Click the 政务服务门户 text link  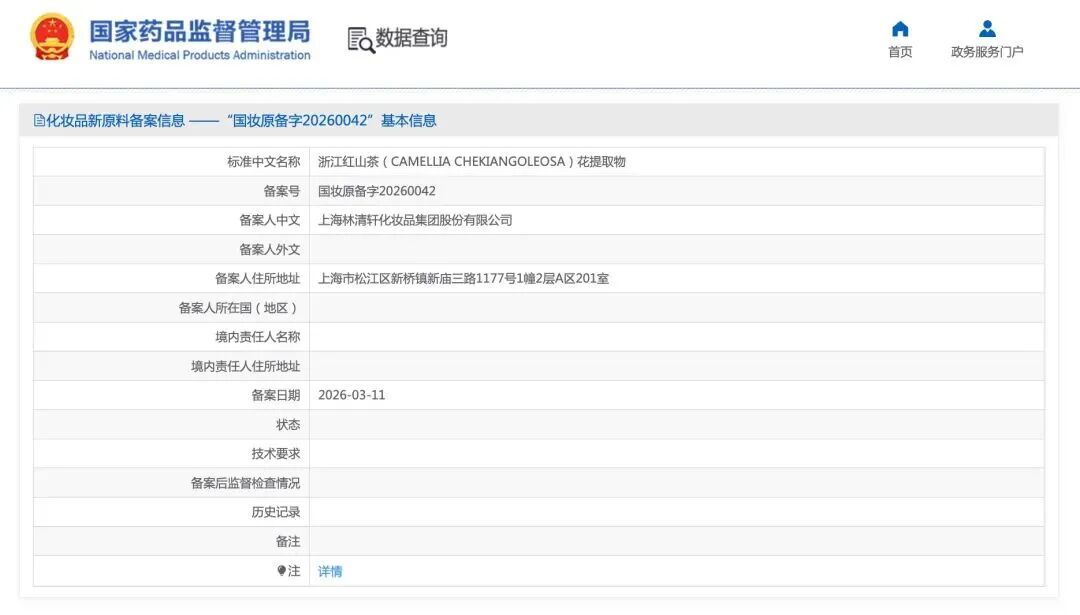(986, 50)
